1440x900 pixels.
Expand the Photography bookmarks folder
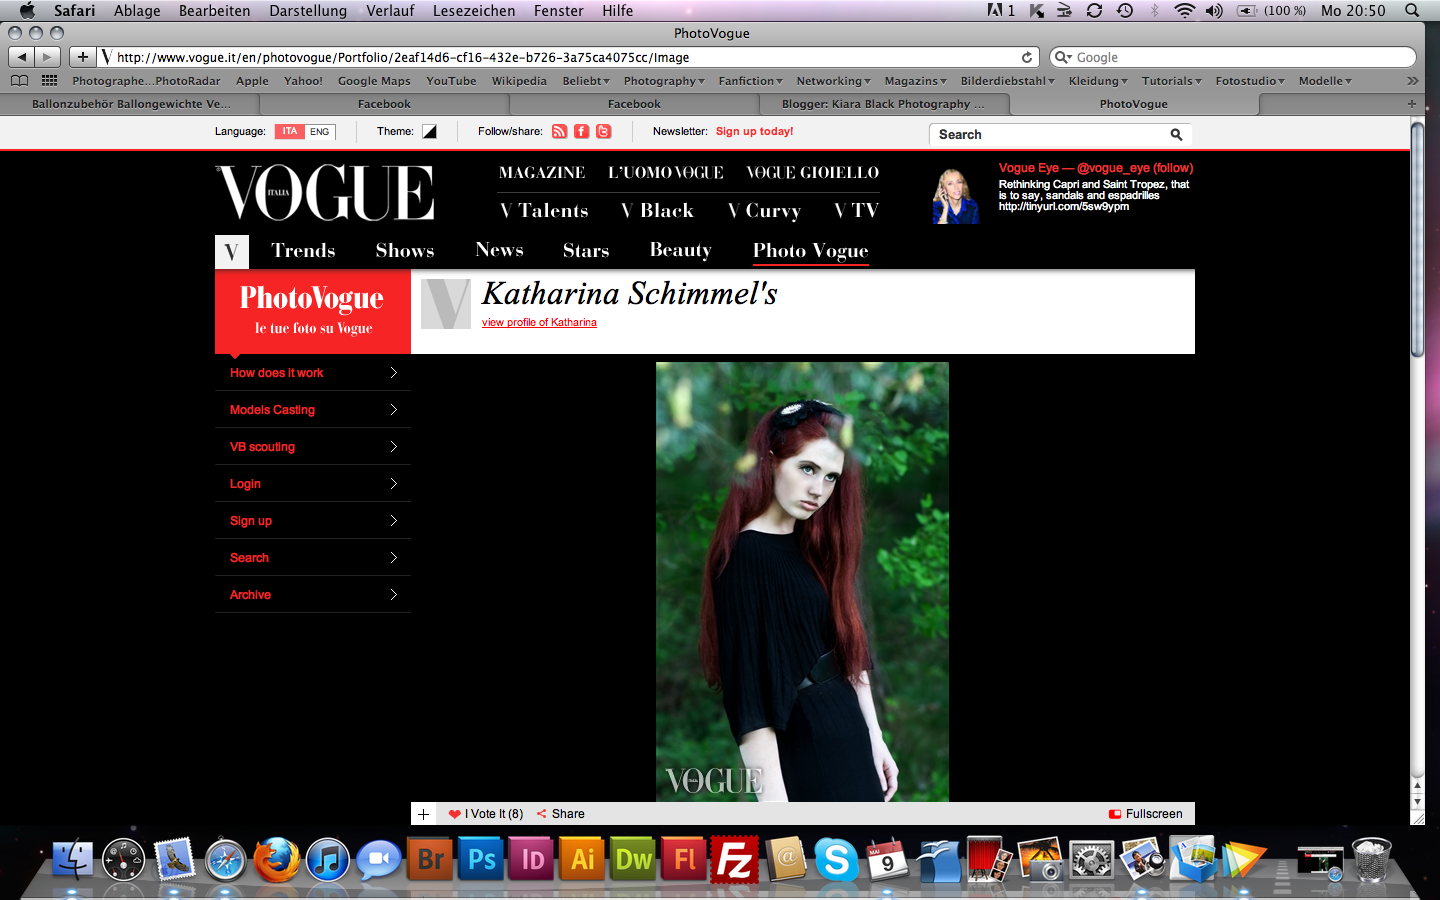[664, 81]
